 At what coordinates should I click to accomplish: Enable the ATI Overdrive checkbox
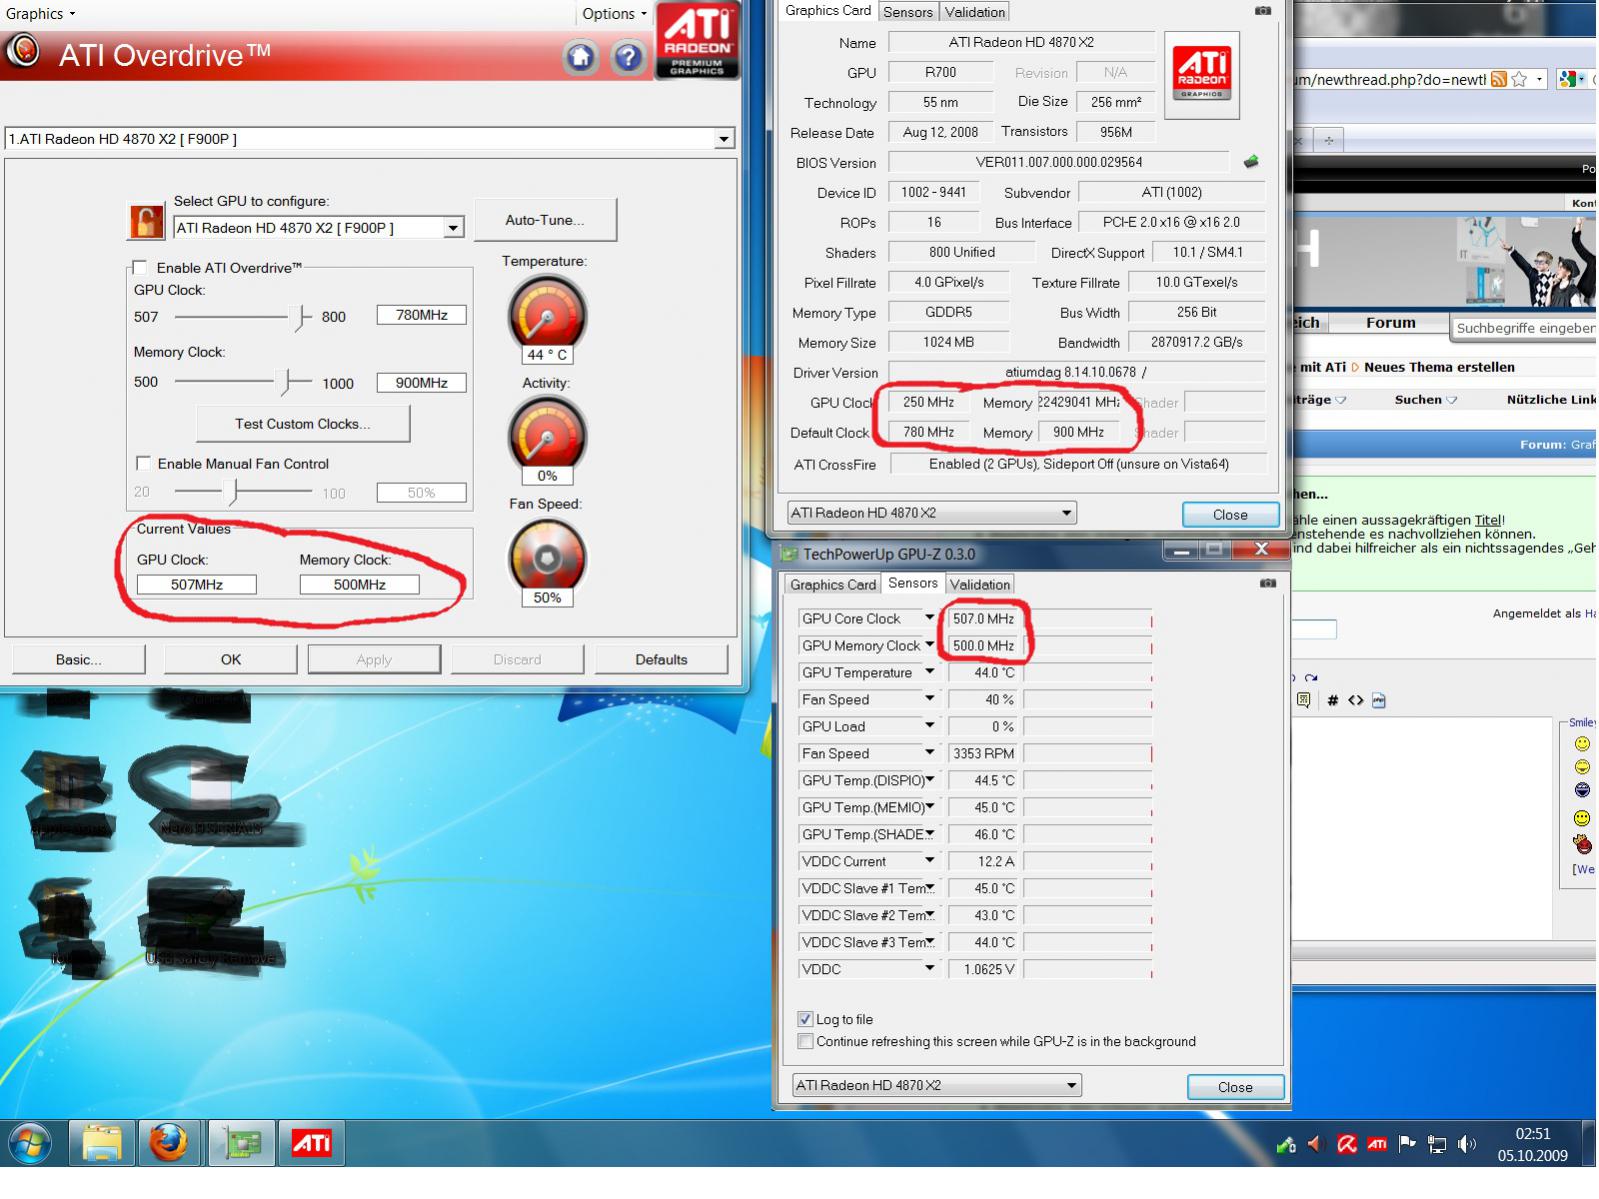[x=140, y=267]
